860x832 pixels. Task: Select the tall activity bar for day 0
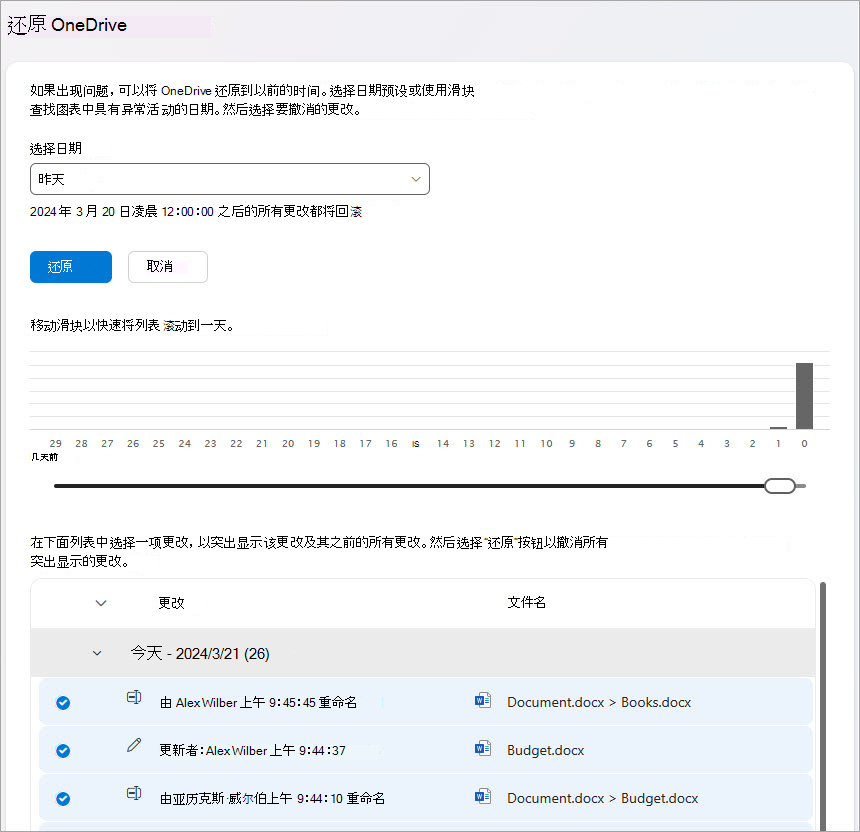pyautogui.click(x=805, y=396)
